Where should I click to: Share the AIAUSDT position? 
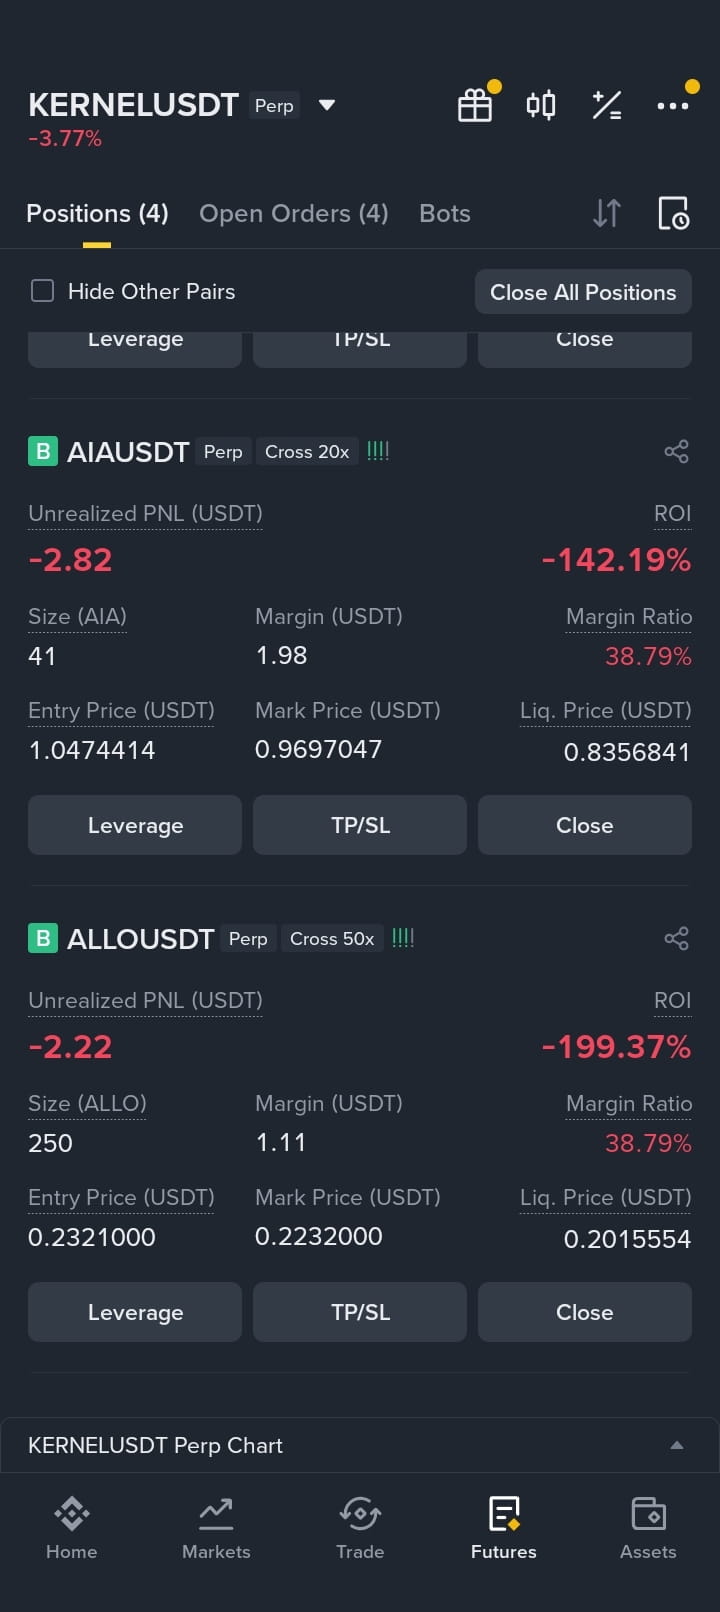(x=677, y=451)
